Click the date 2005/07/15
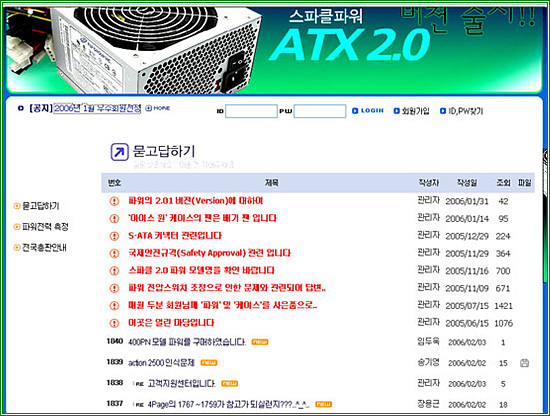Image resolution: width=550 pixels, height=416 pixels. pyautogui.click(x=467, y=306)
